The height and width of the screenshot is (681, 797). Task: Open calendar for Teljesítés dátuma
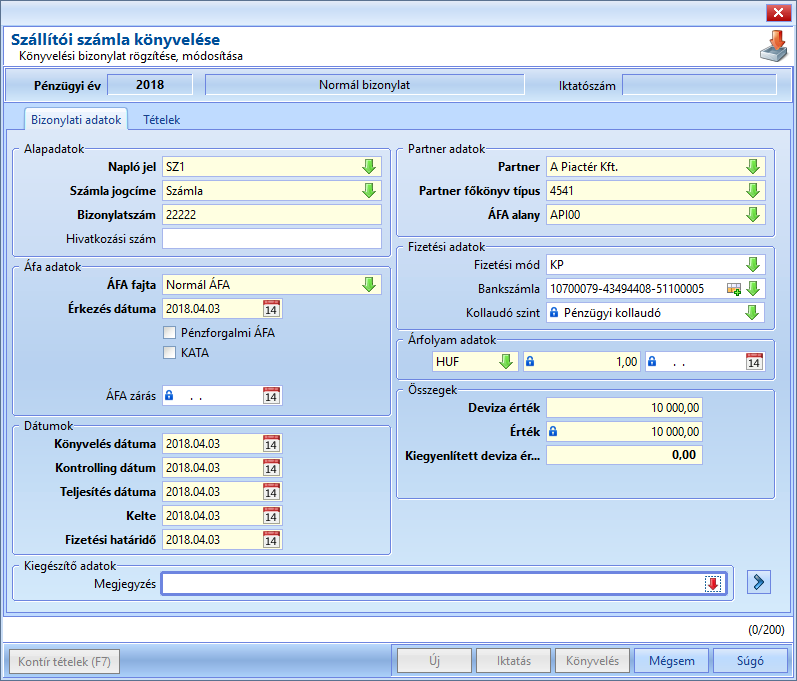point(271,491)
